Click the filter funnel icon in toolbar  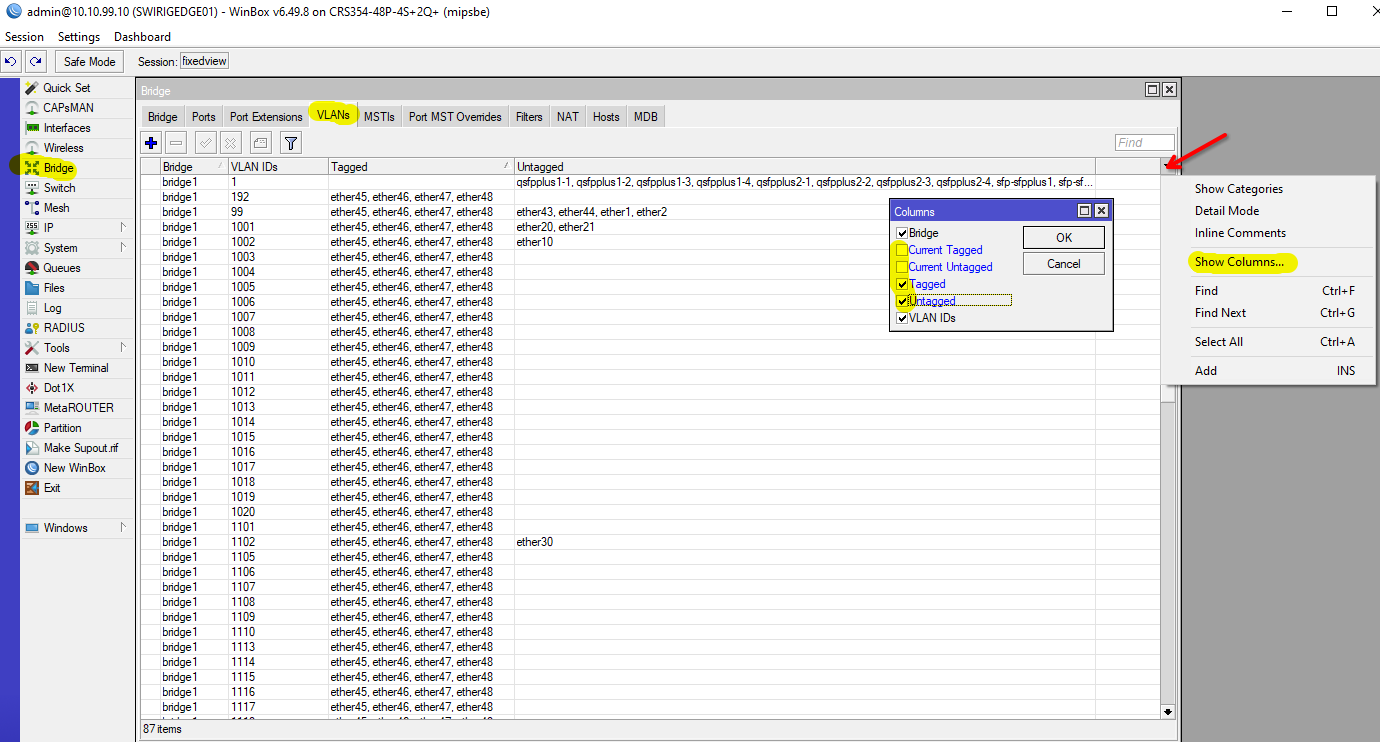point(290,143)
